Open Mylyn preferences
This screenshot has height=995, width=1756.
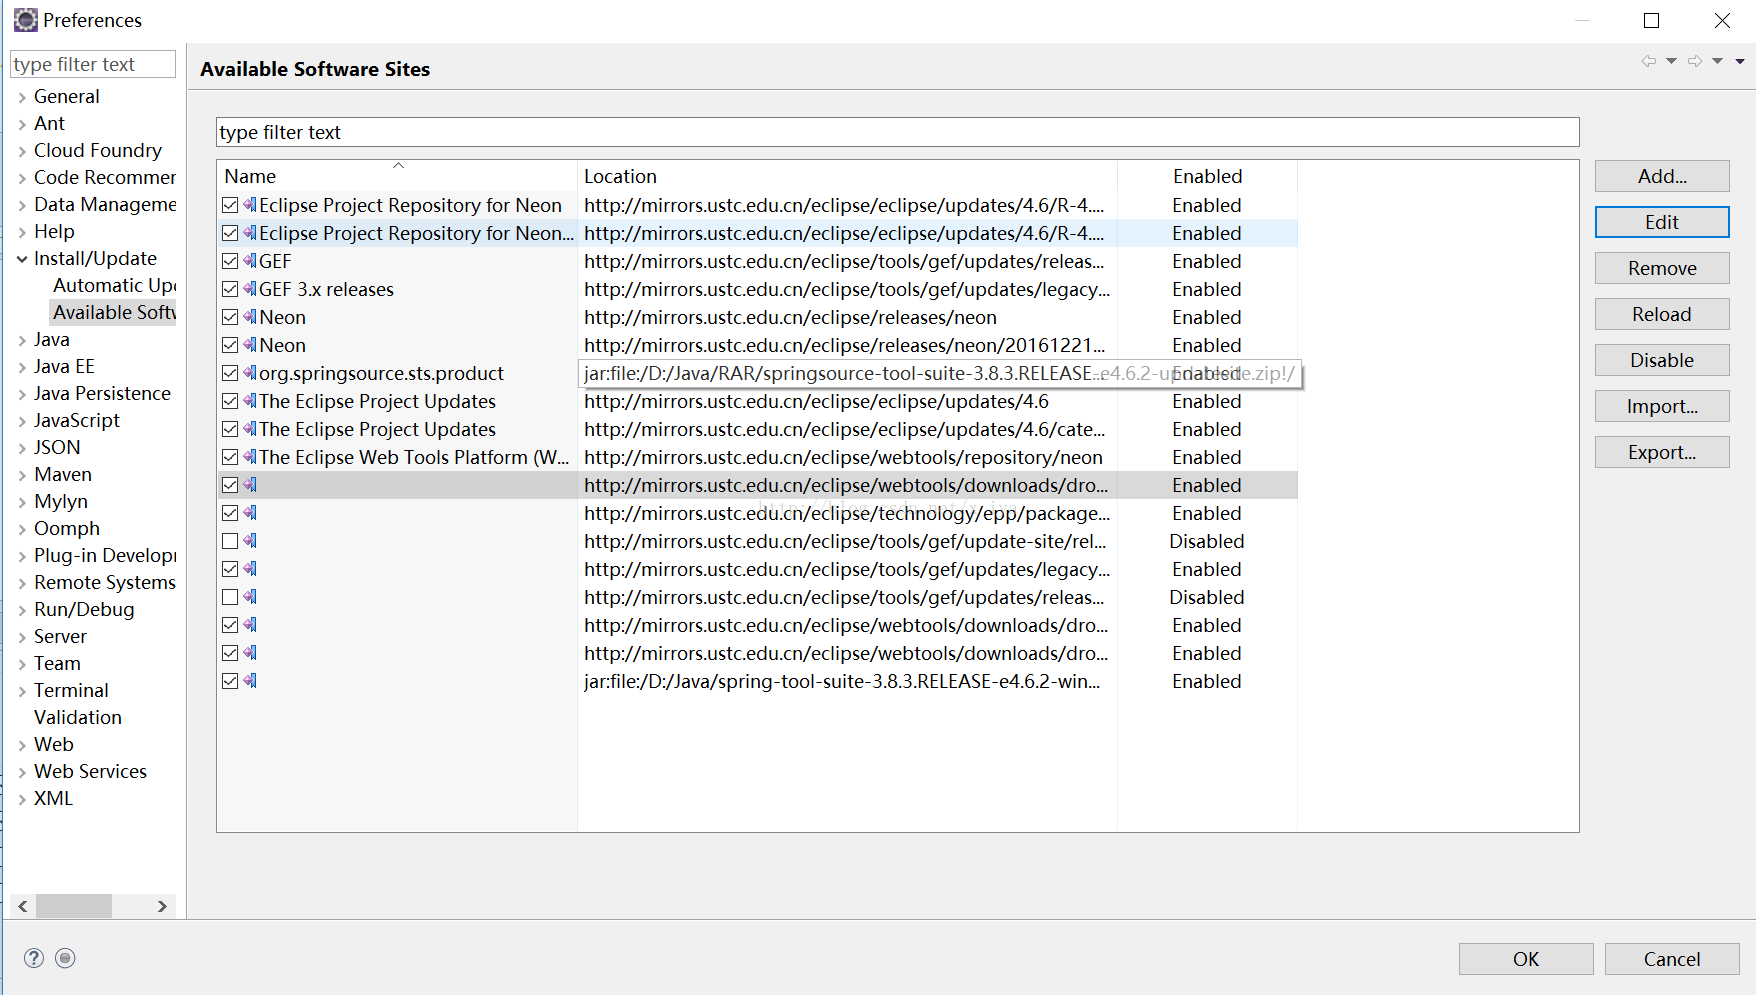tap(61, 501)
